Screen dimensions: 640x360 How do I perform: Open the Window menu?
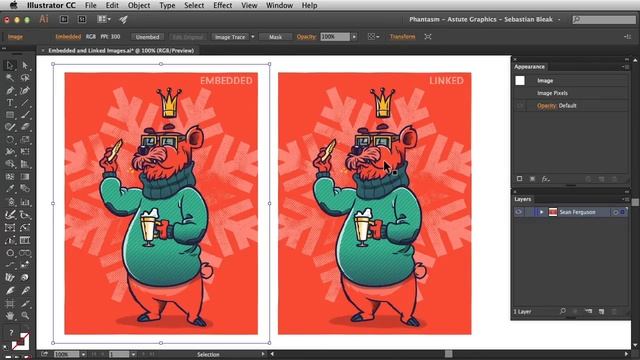(x=279, y=5)
